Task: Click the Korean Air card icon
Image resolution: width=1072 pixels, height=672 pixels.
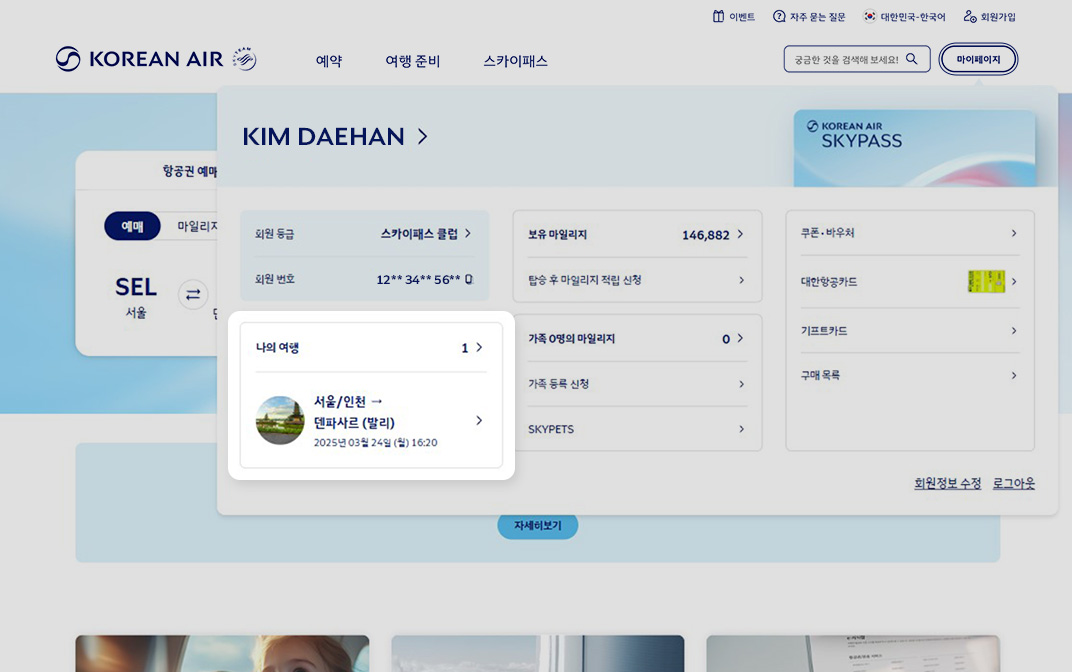Action: (x=985, y=281)
